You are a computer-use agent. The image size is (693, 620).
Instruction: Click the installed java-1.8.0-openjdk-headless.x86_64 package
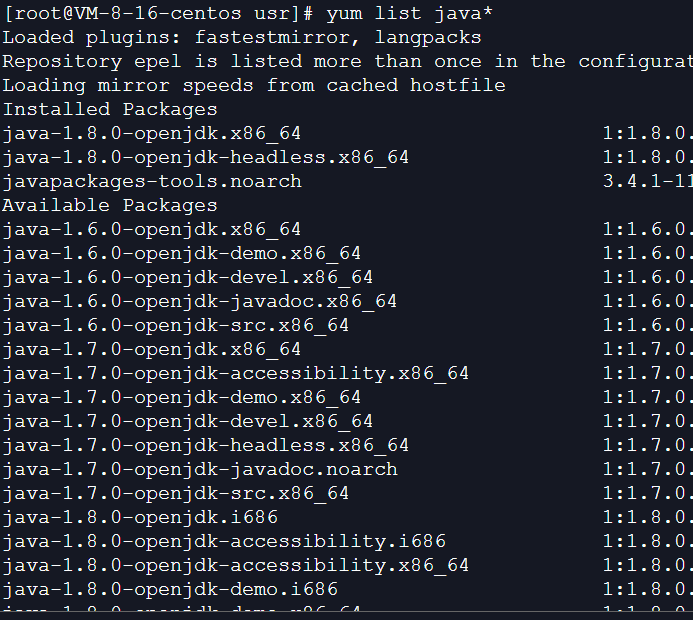pos(205,157)
